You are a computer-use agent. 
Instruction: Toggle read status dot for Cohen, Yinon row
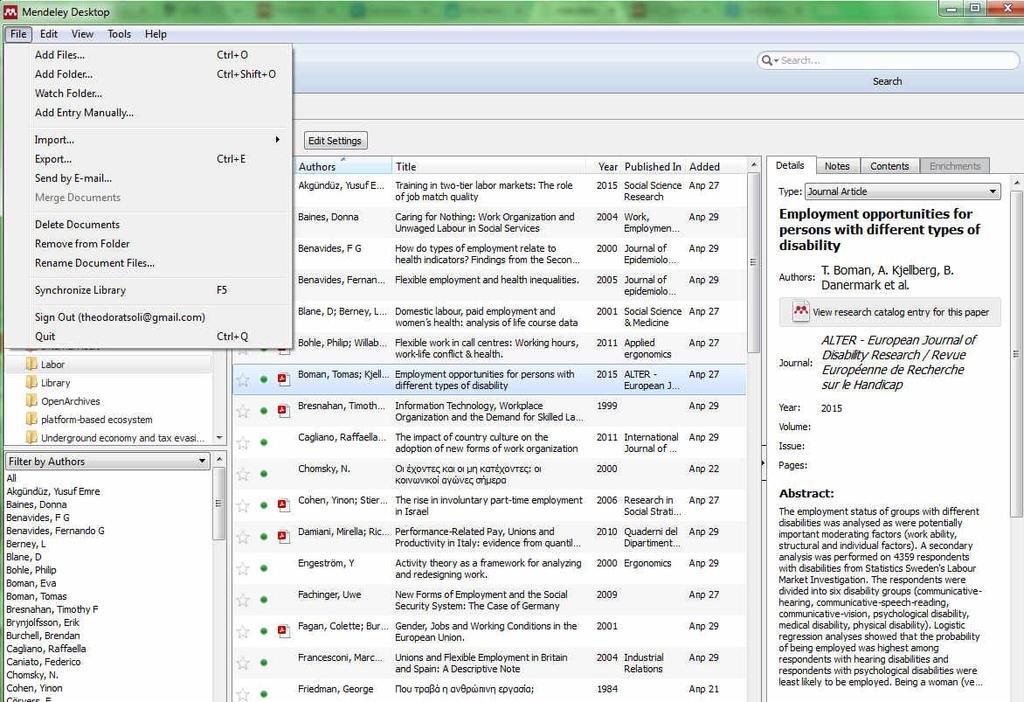264,505
